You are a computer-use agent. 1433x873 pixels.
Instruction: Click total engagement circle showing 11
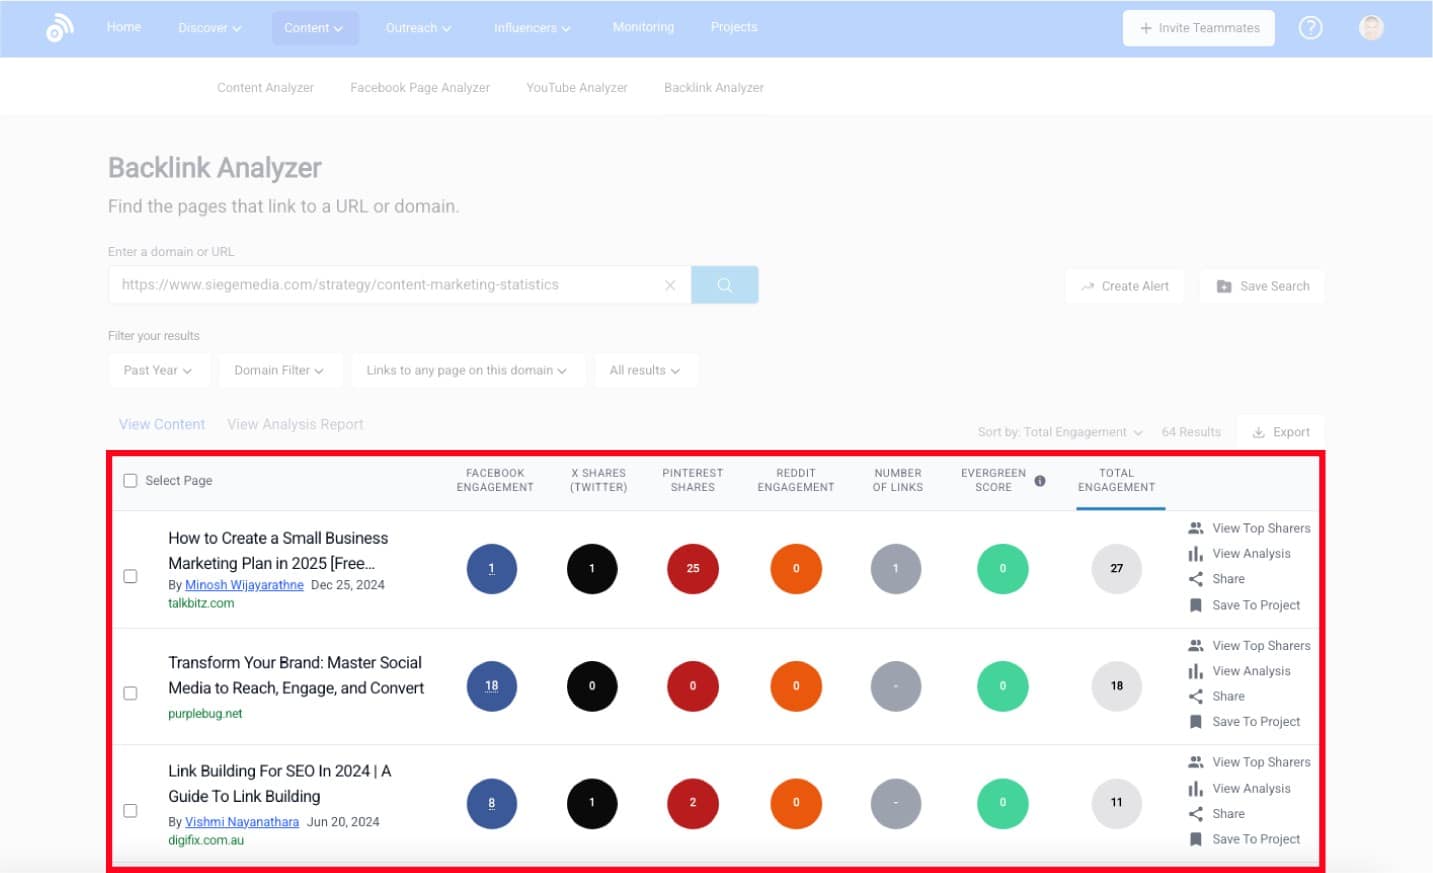(x=1116, y=803)
